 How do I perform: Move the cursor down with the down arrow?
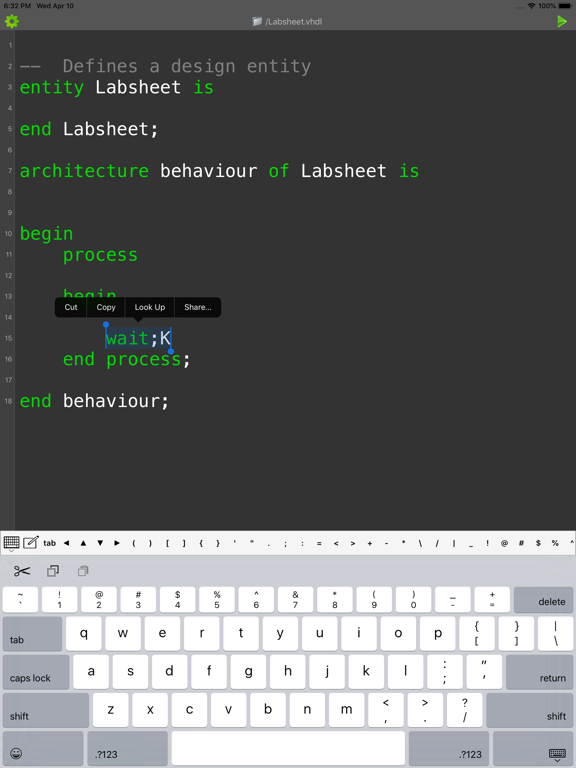pos(100,543)
